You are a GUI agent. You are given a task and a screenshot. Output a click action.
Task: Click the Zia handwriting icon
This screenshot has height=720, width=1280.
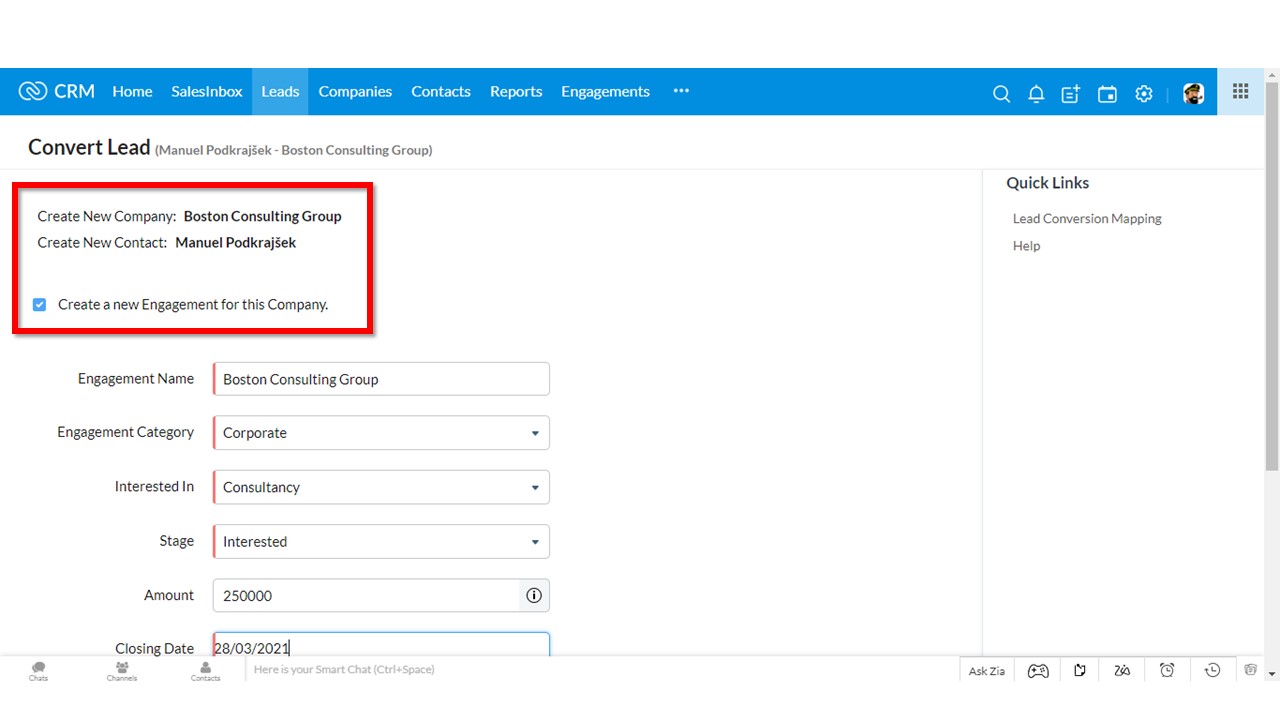1122,671
